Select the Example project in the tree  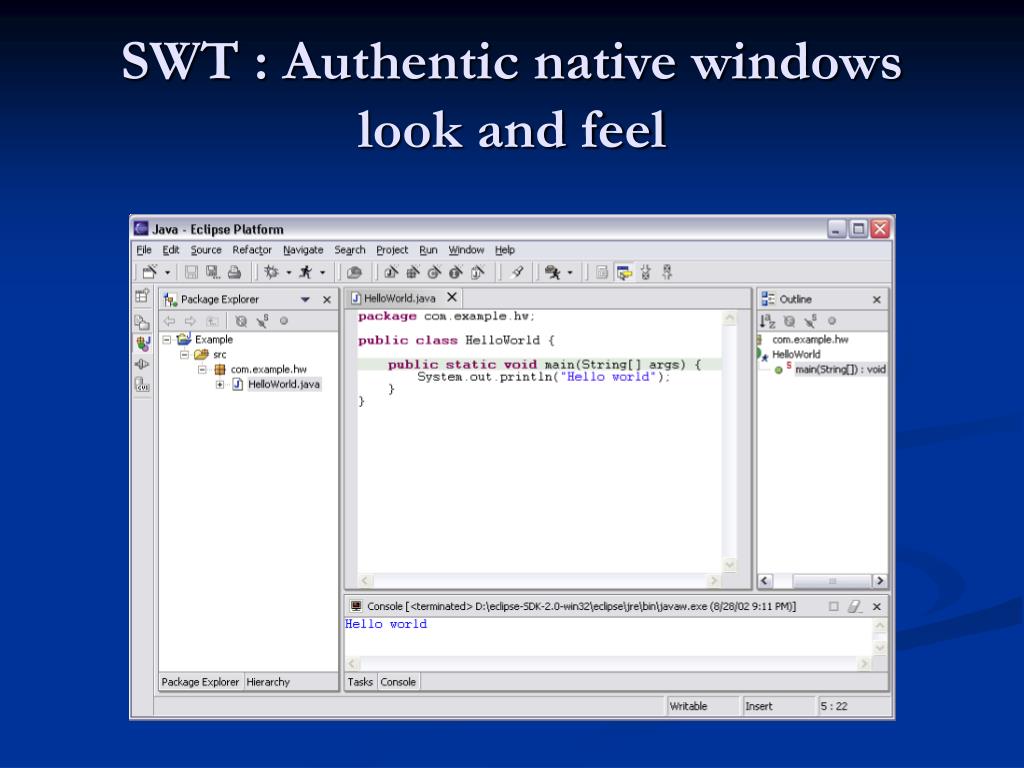click(x=214, y=340)
